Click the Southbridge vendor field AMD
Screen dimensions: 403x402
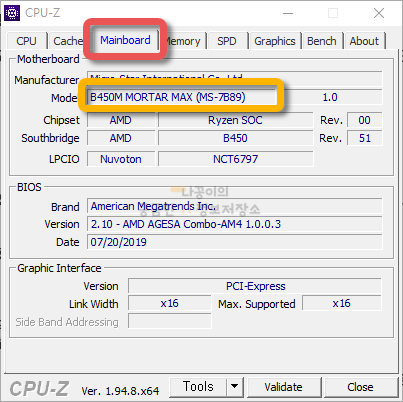click(x=121, y=138)
